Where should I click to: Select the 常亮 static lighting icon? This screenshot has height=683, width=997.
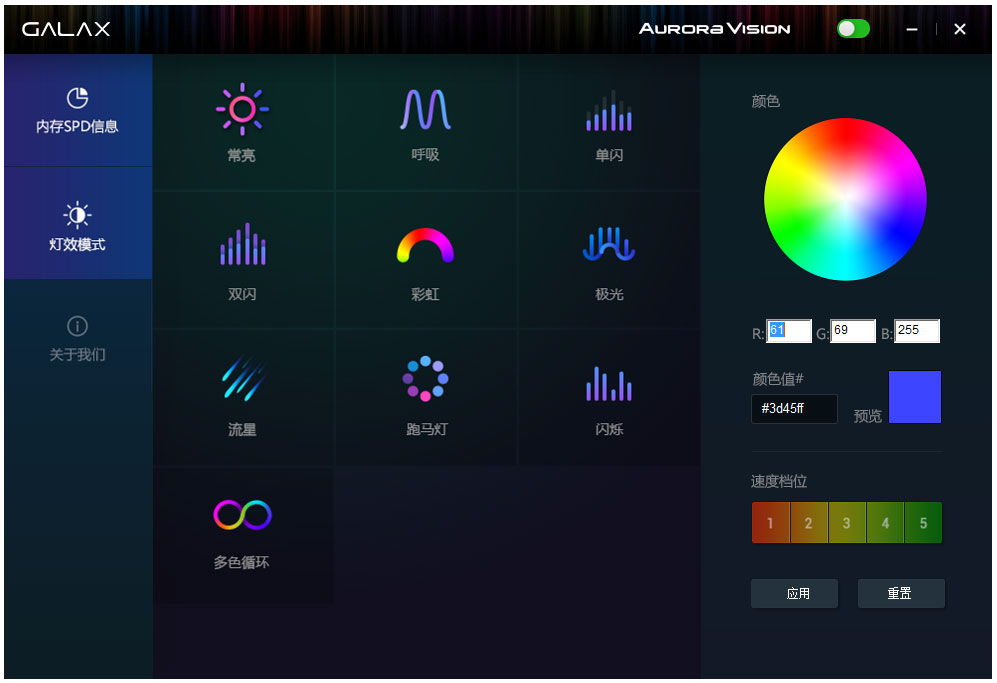[x=242, y=110]
